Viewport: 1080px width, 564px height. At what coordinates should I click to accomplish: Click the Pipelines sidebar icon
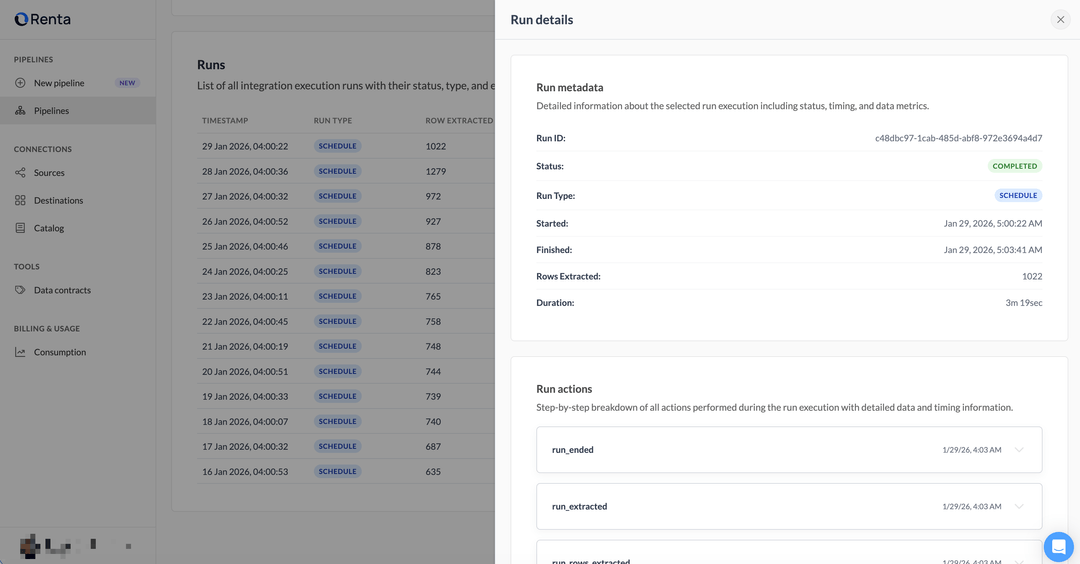coord(20,111)
